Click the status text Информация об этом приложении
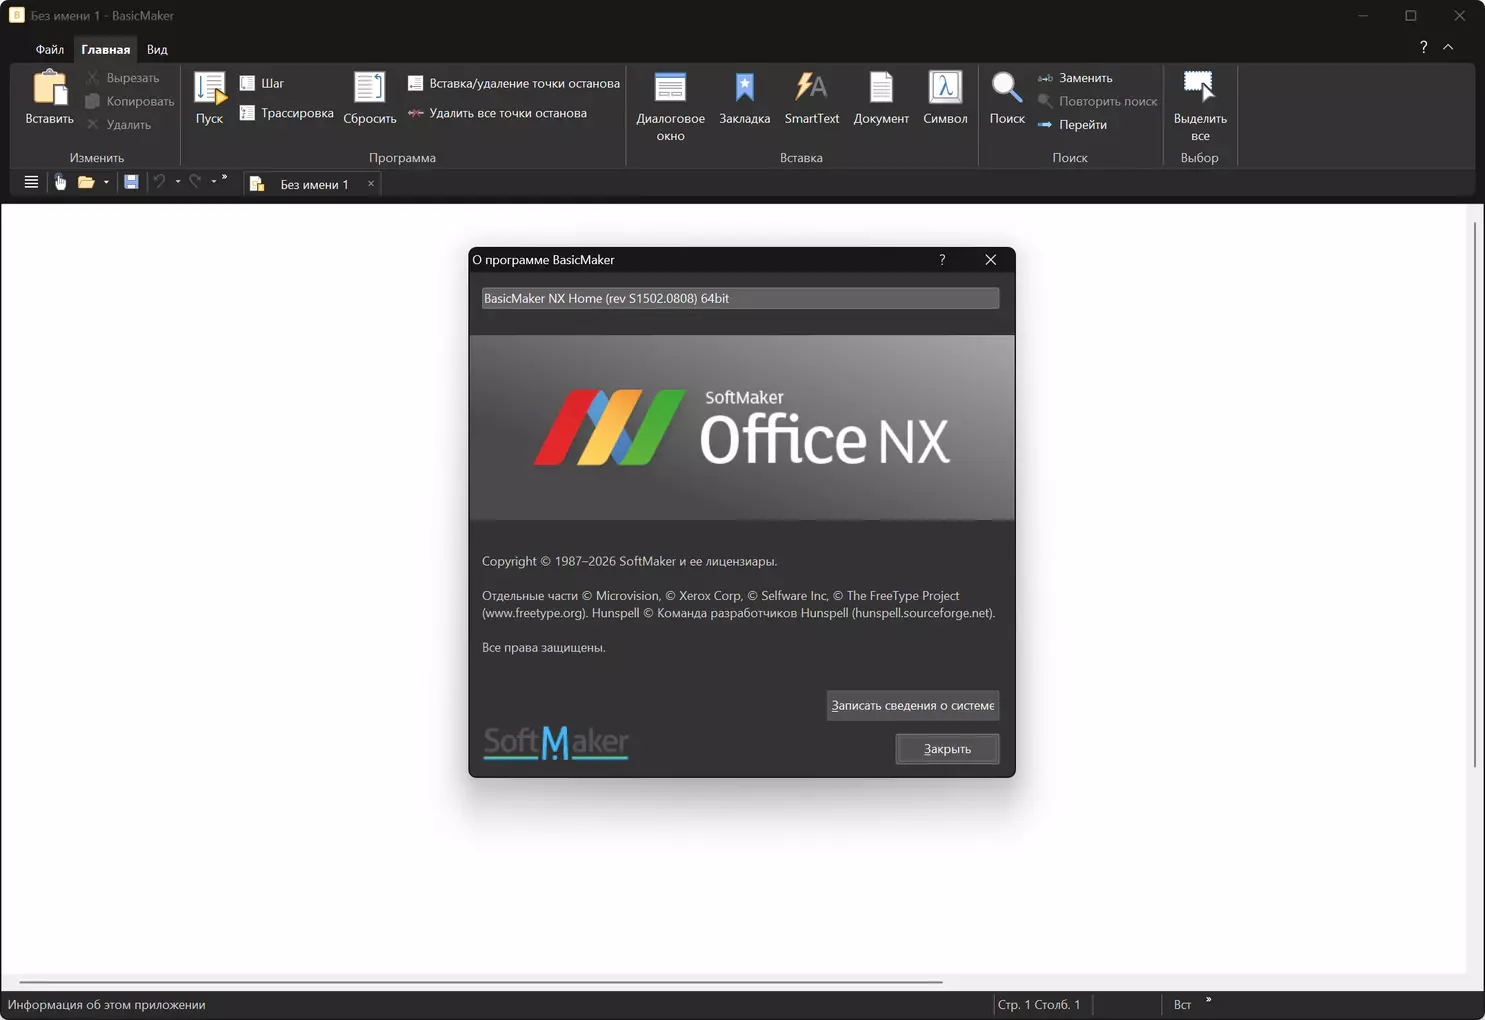 pyautogui.click(x=106, y=1005)
